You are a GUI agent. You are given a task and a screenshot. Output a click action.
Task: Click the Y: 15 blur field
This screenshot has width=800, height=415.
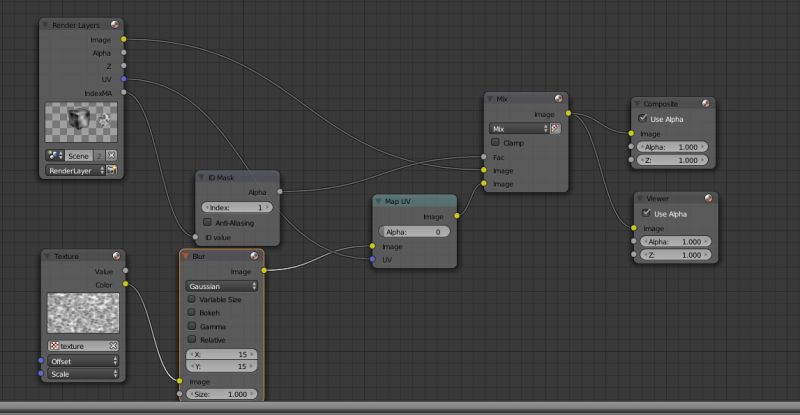click(221, 366)
